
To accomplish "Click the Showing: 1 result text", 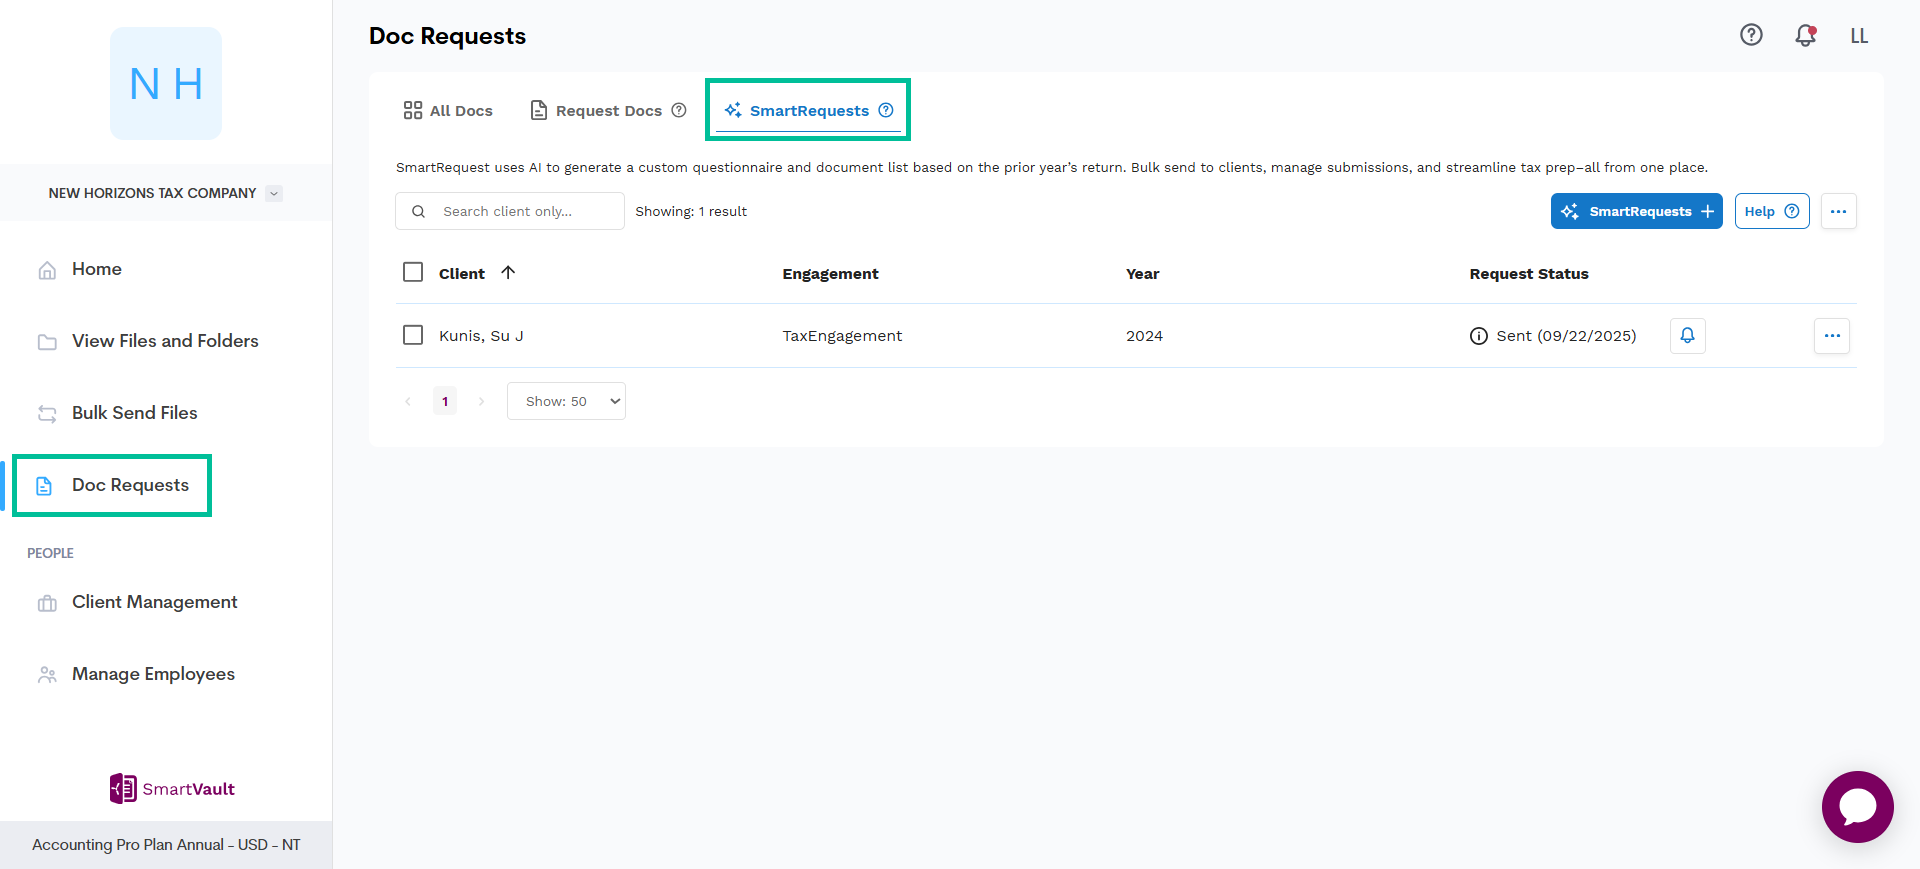I will tap(691, 211).
